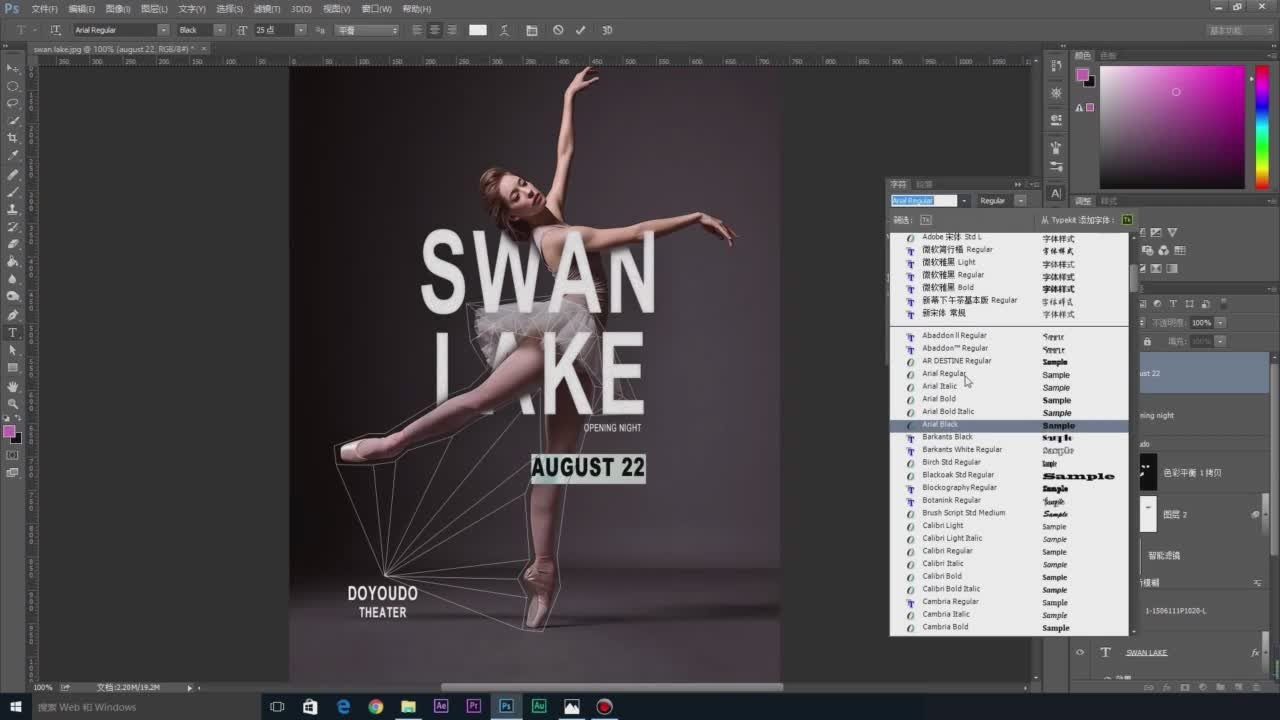Open the workspace switcher dropdown at top right
The height and width of the screenshot is (720, 1280).
point(1239,30)
